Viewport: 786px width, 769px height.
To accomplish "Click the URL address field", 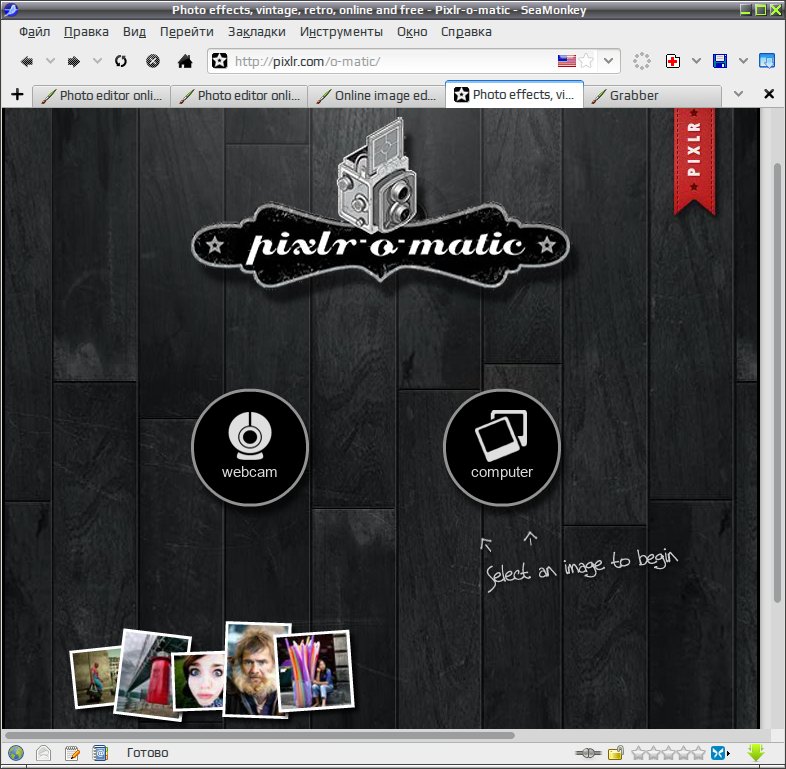I will tap(392, 61).
